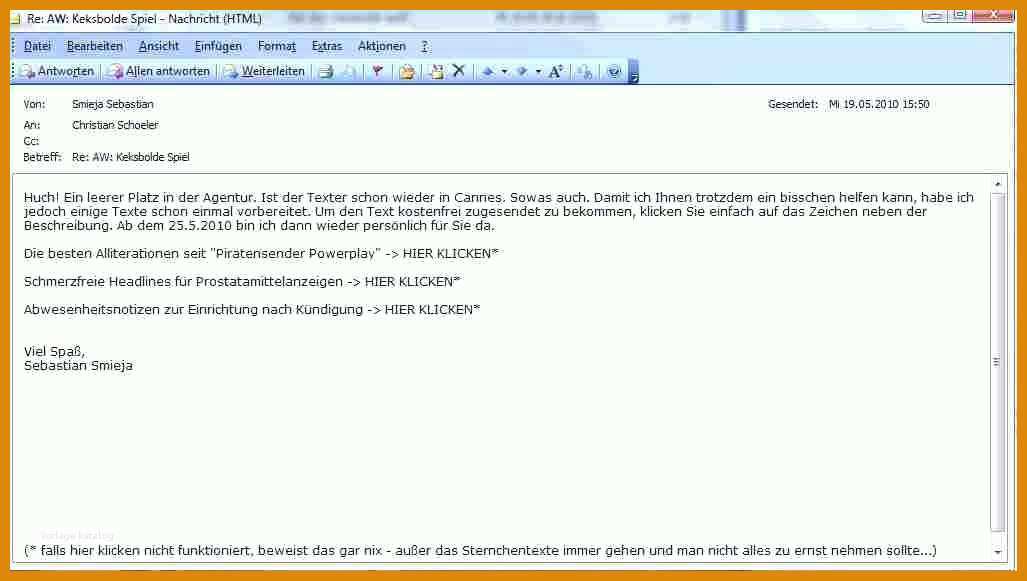Open the Ansicht menu
The width and height of the screenshot is (1027, 581).
pos(159,47)
